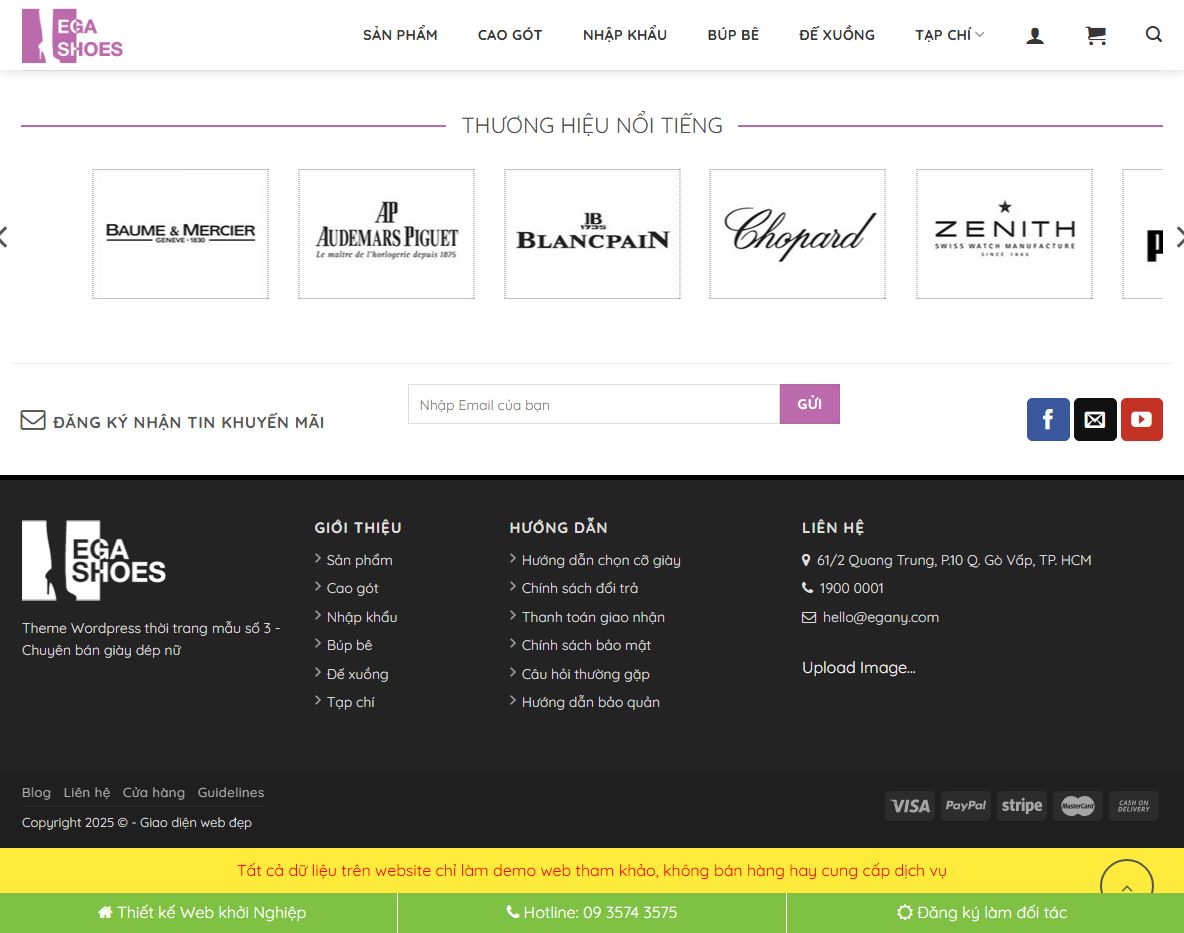Open footer link Sản phẩm
The height and width of the screenshot is (933, 1184).
coord(359,560)
